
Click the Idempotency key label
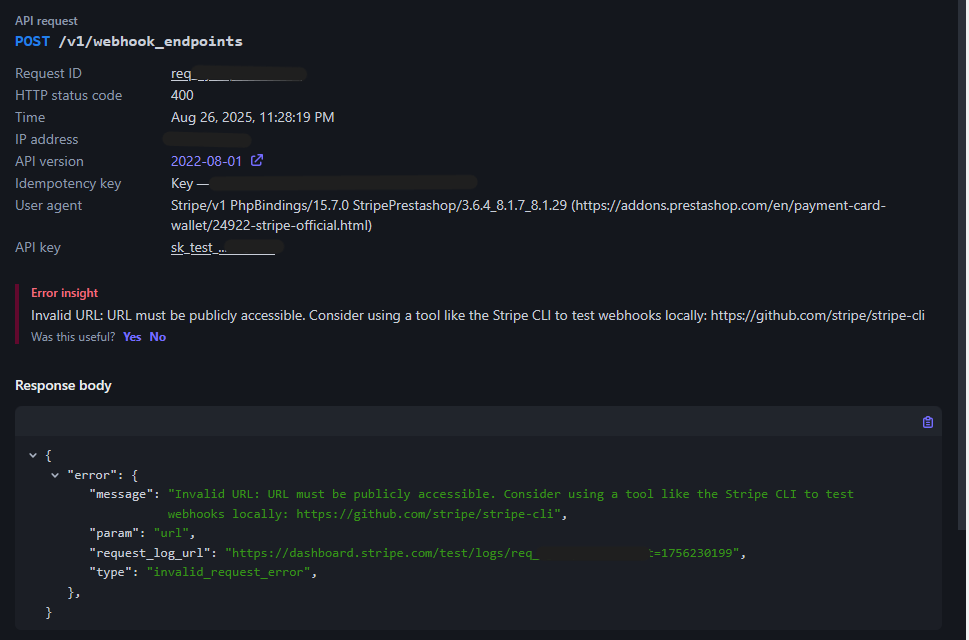pos(68,183)
